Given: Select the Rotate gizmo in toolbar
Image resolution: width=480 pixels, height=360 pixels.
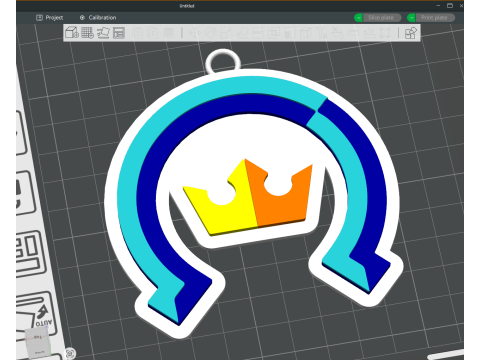Looking at the screenshot, I should [211, 33].
